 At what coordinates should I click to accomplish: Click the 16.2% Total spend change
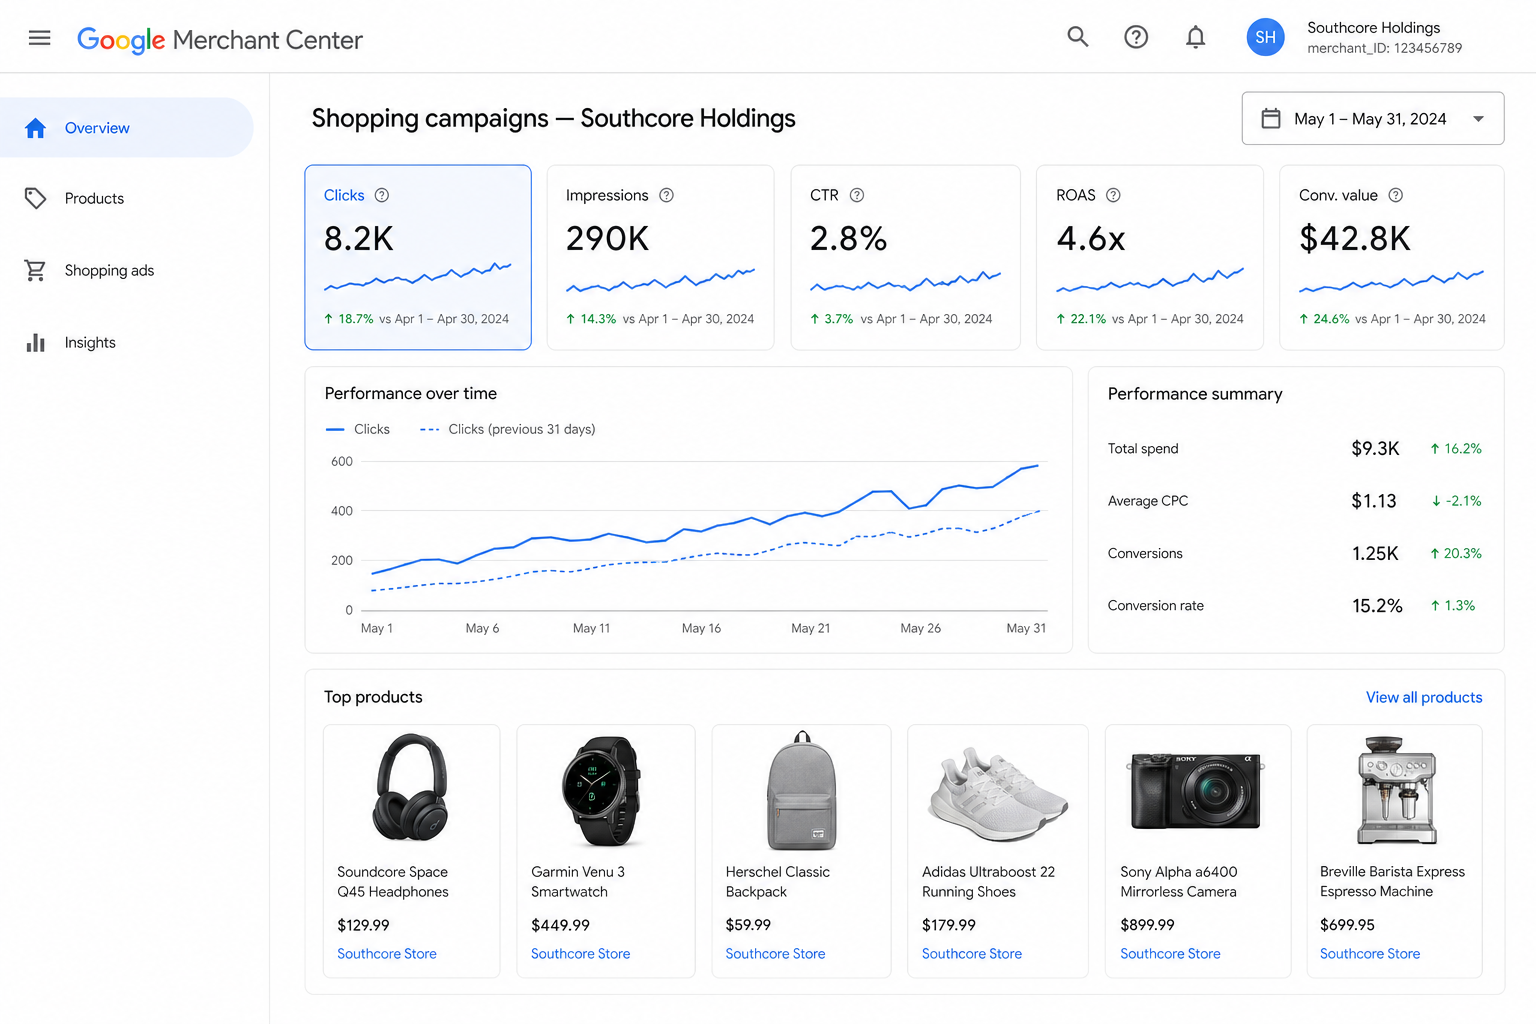pos(1456,449)
